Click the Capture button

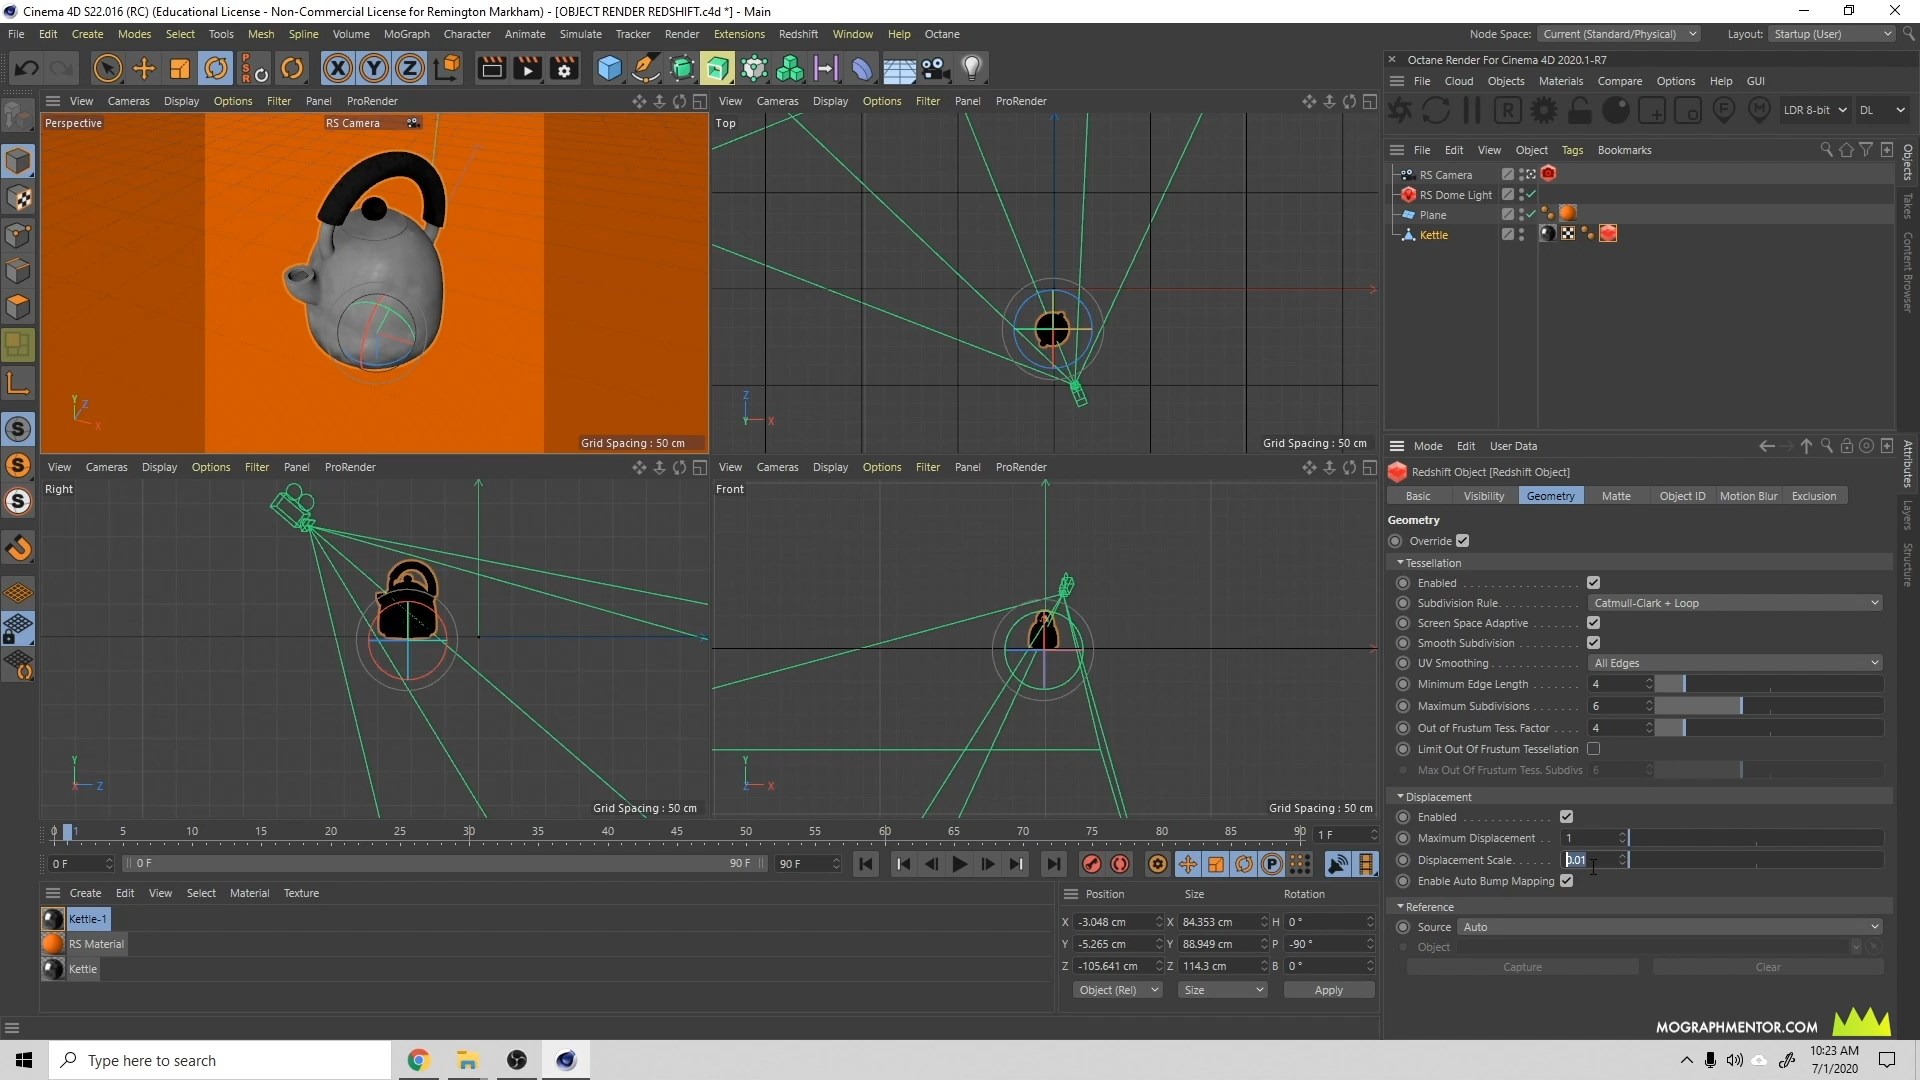point(1522,967)
